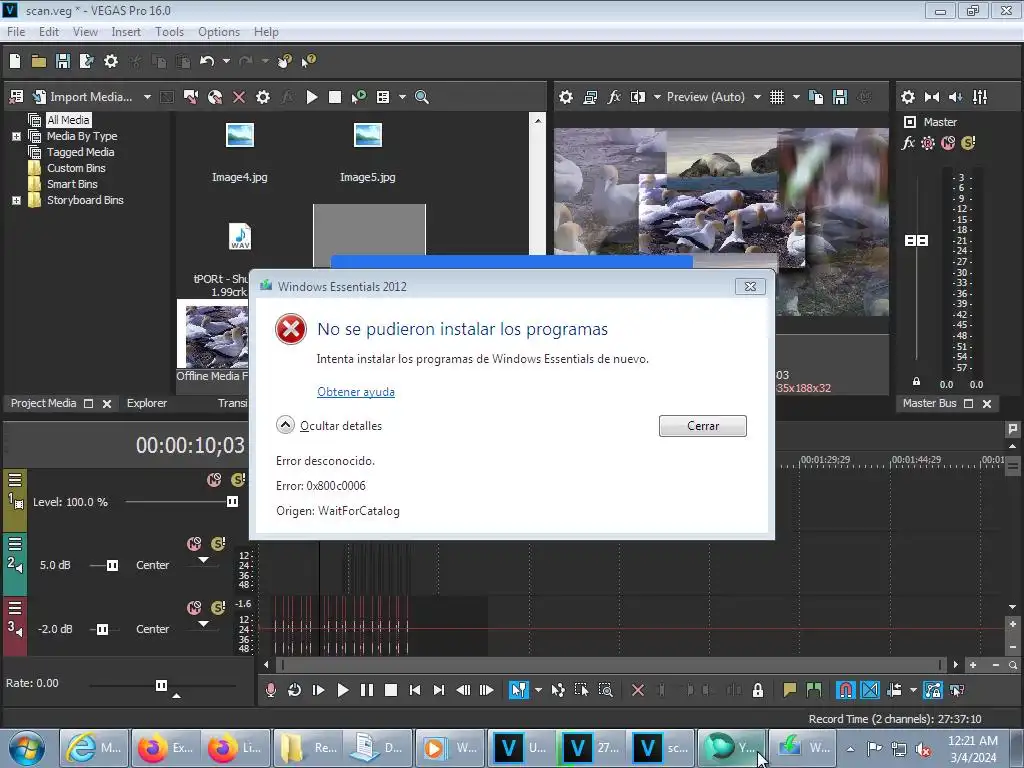Click Import Media button

pyautogui.click(x=83, y=97)
